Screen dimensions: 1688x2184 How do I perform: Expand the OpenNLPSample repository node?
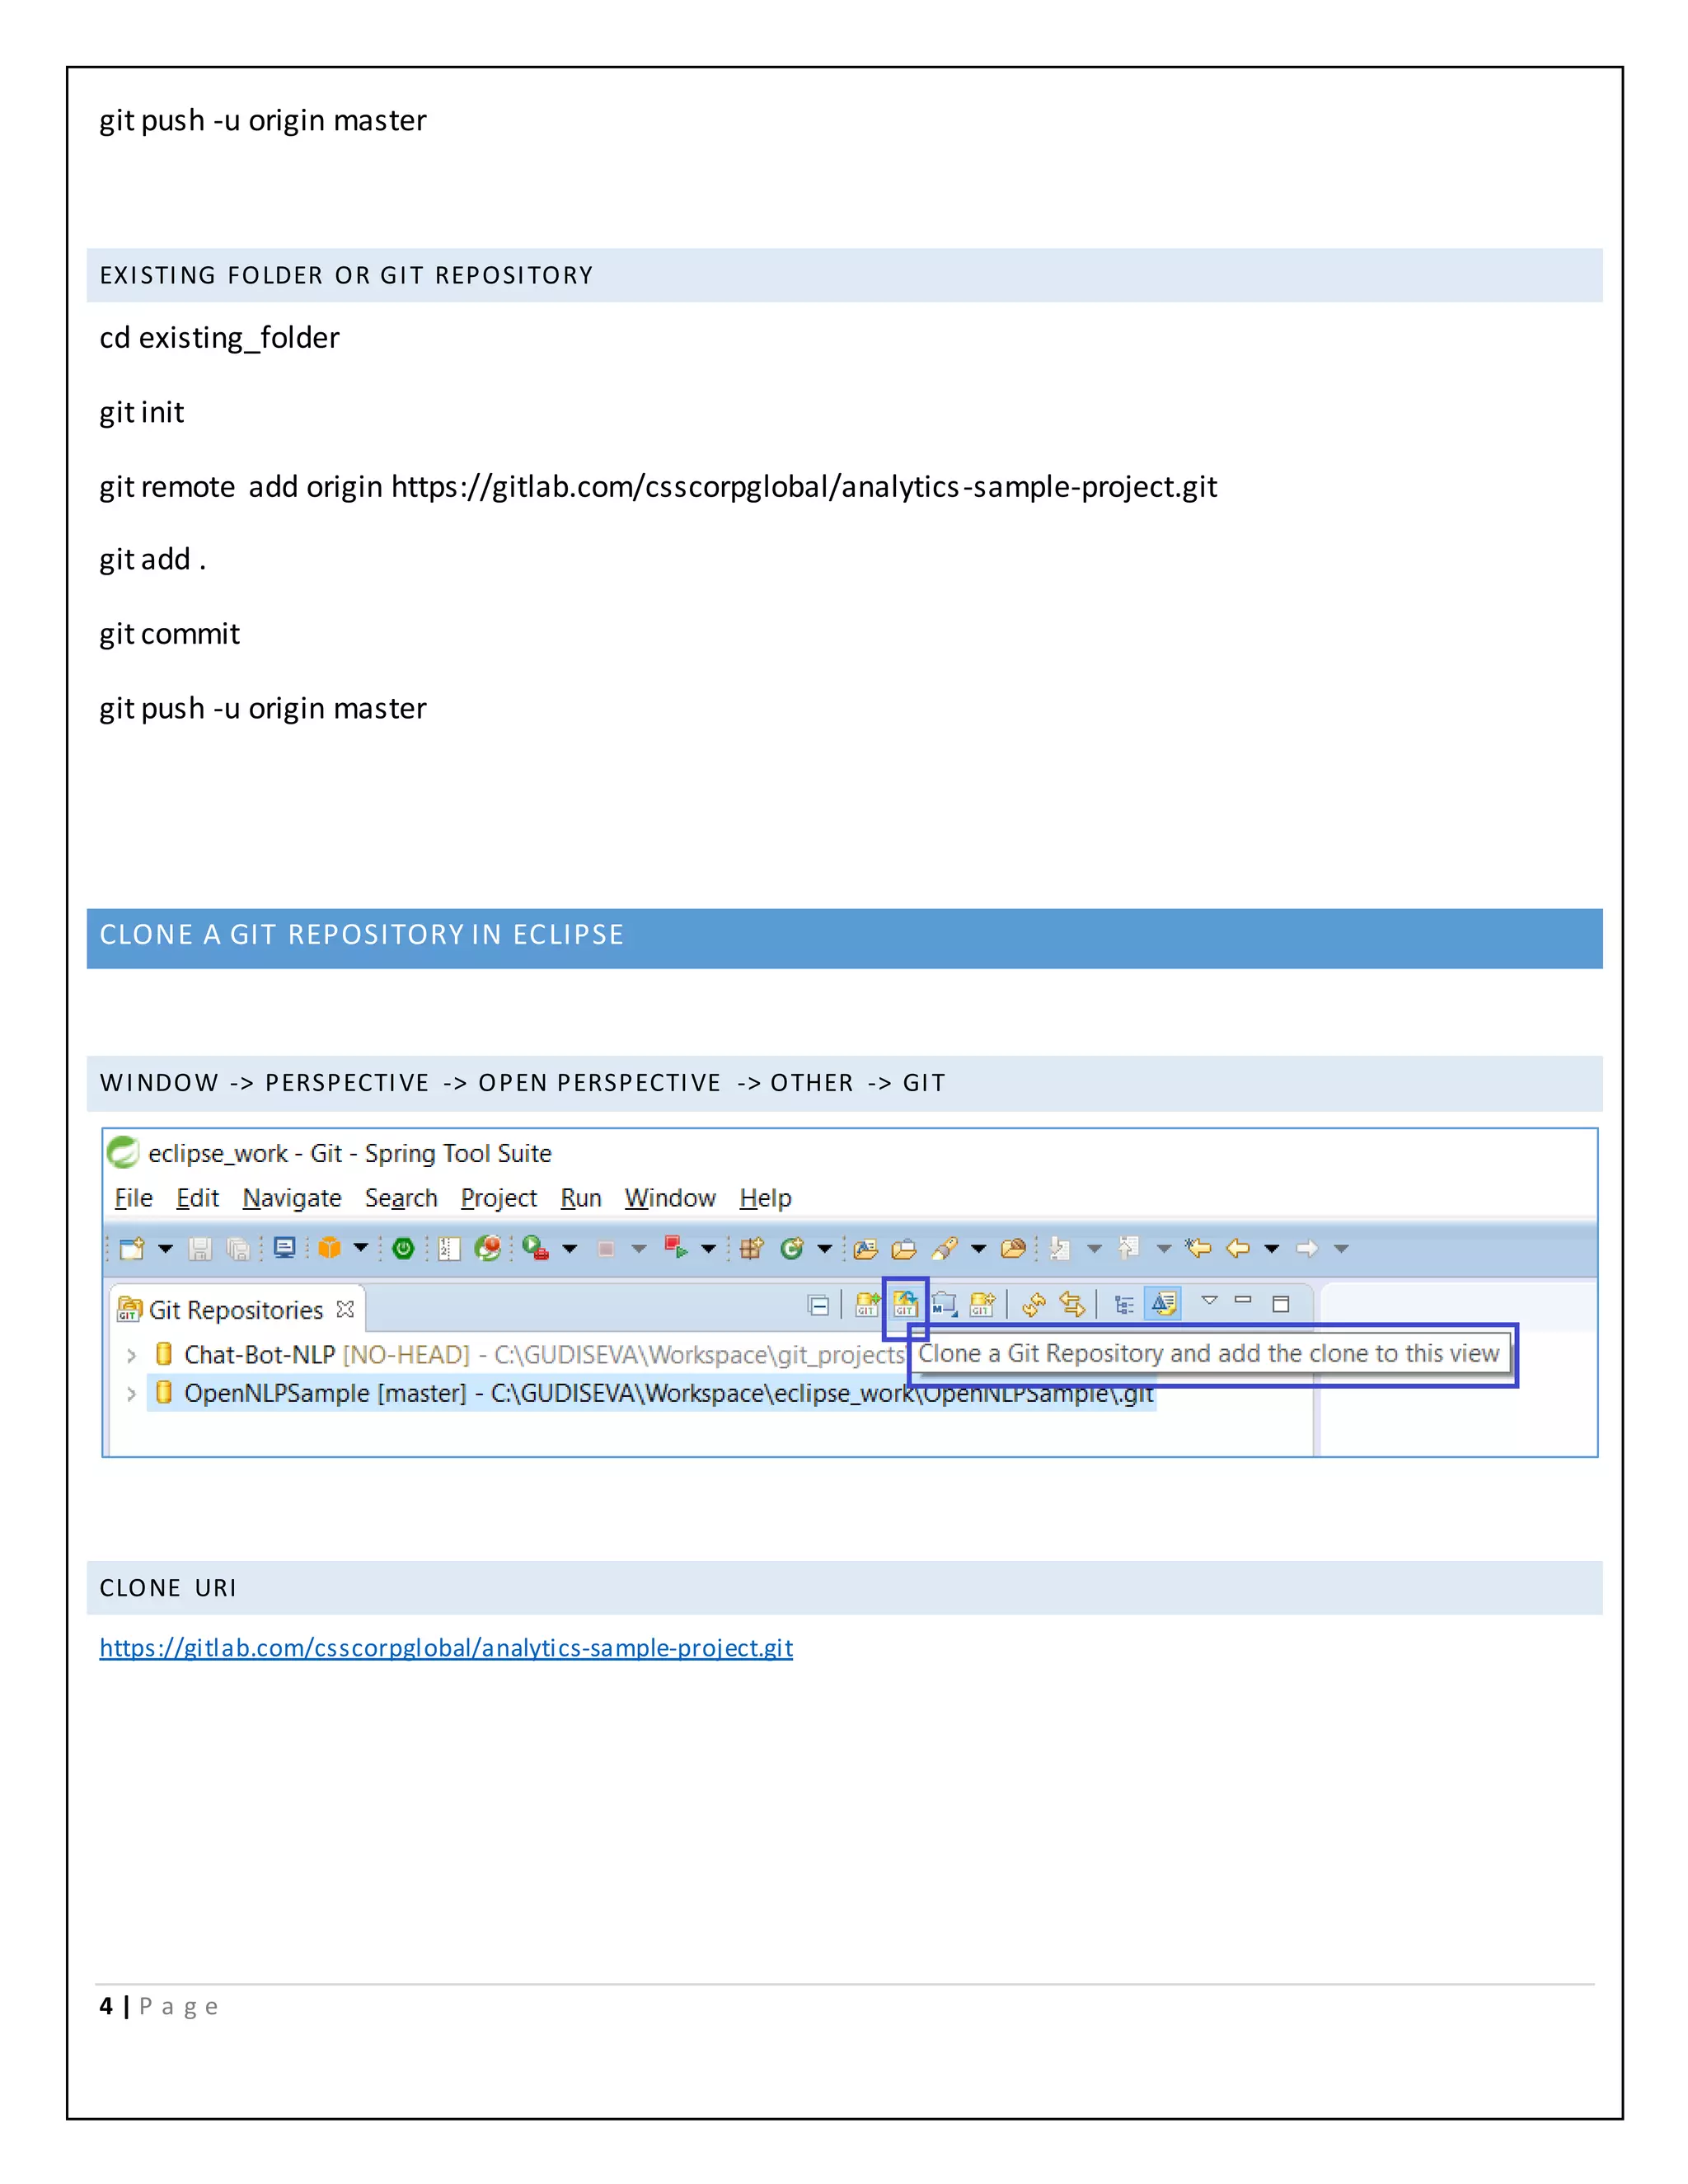pos(131,1394)
